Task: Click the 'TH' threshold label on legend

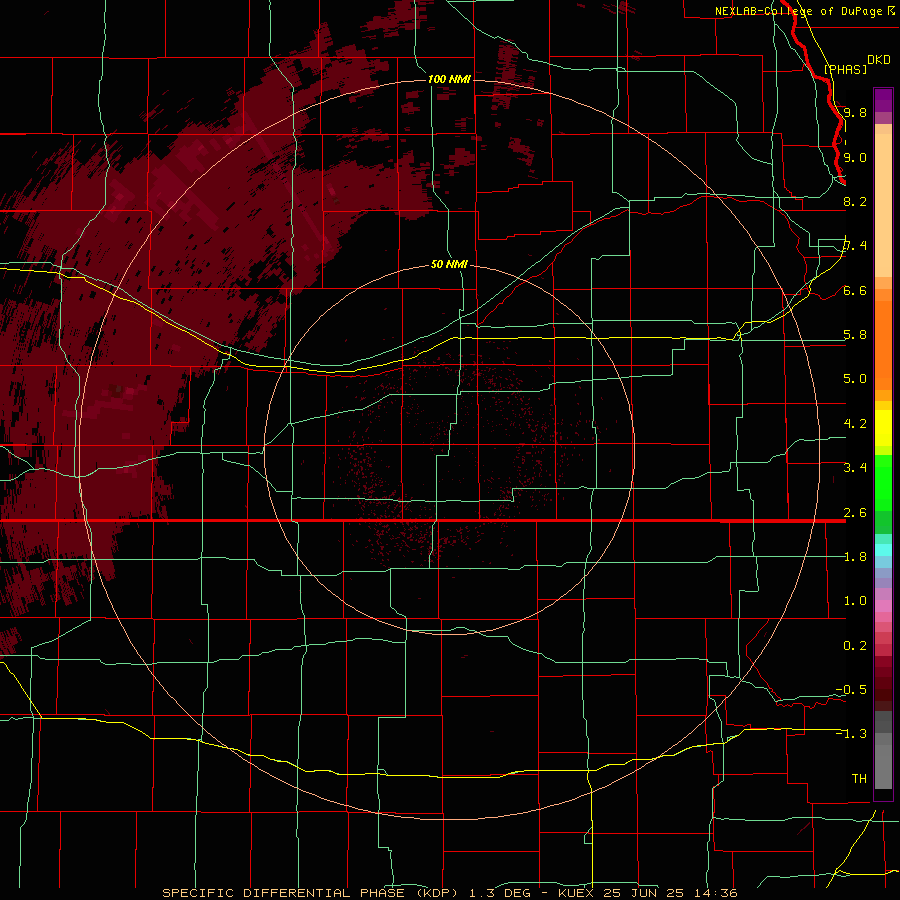Action: coord(859,779)
